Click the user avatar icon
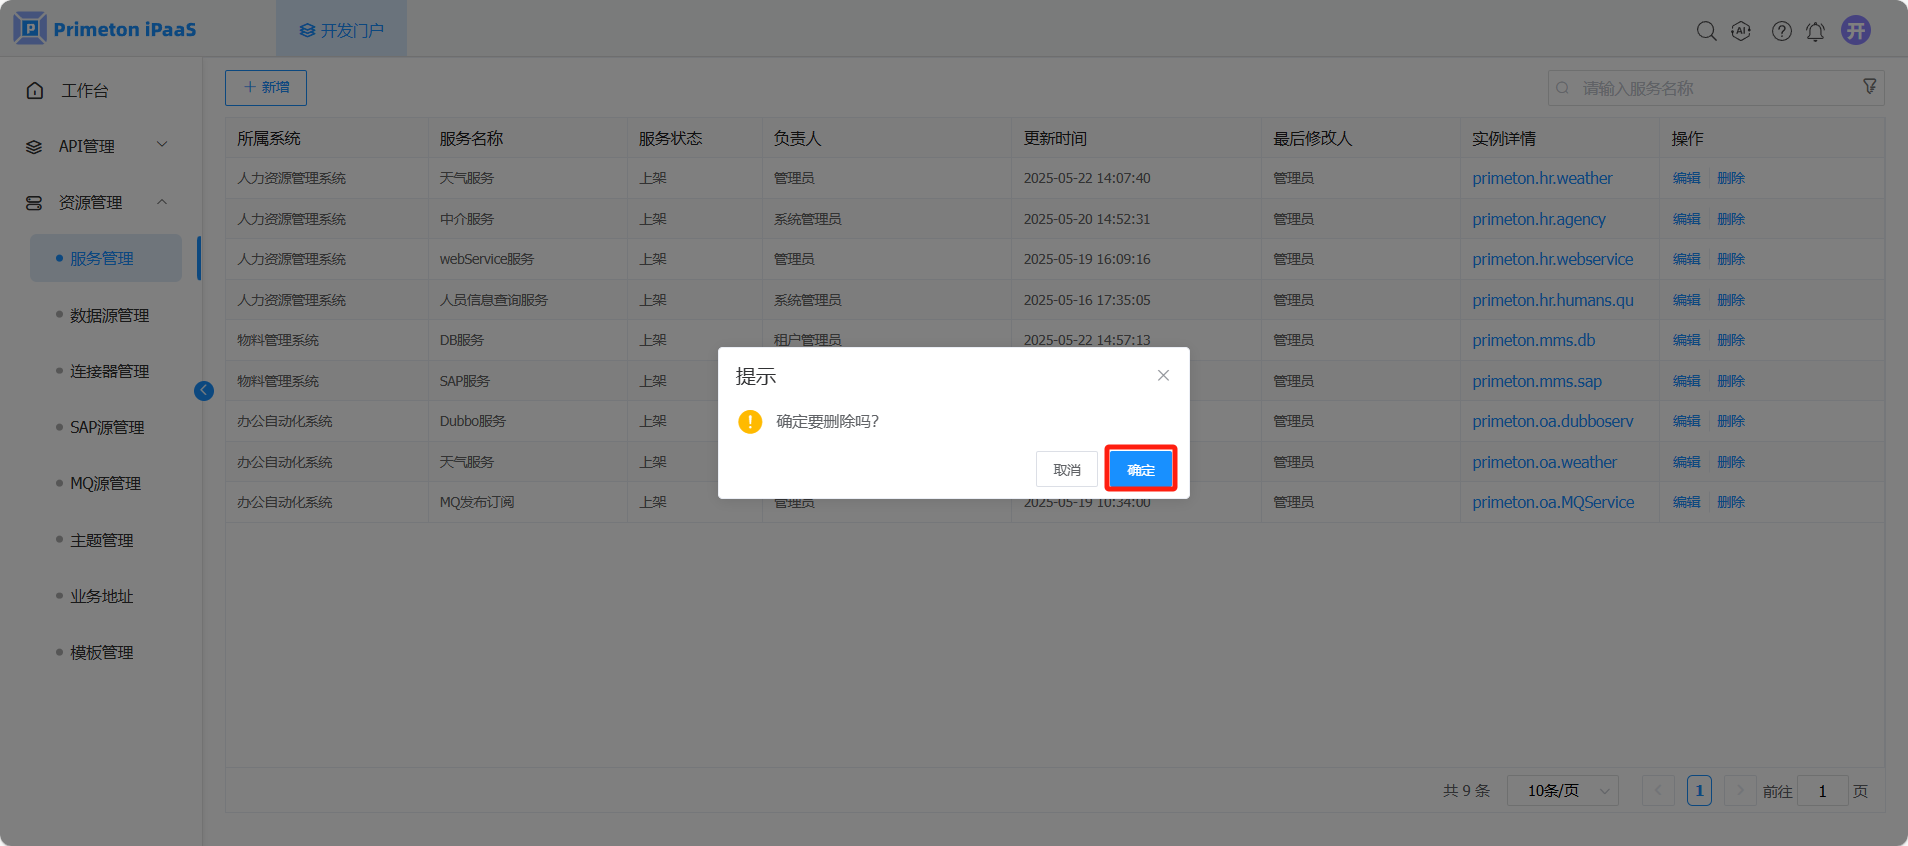The image size is (1908, 846). pos(1856,30)
